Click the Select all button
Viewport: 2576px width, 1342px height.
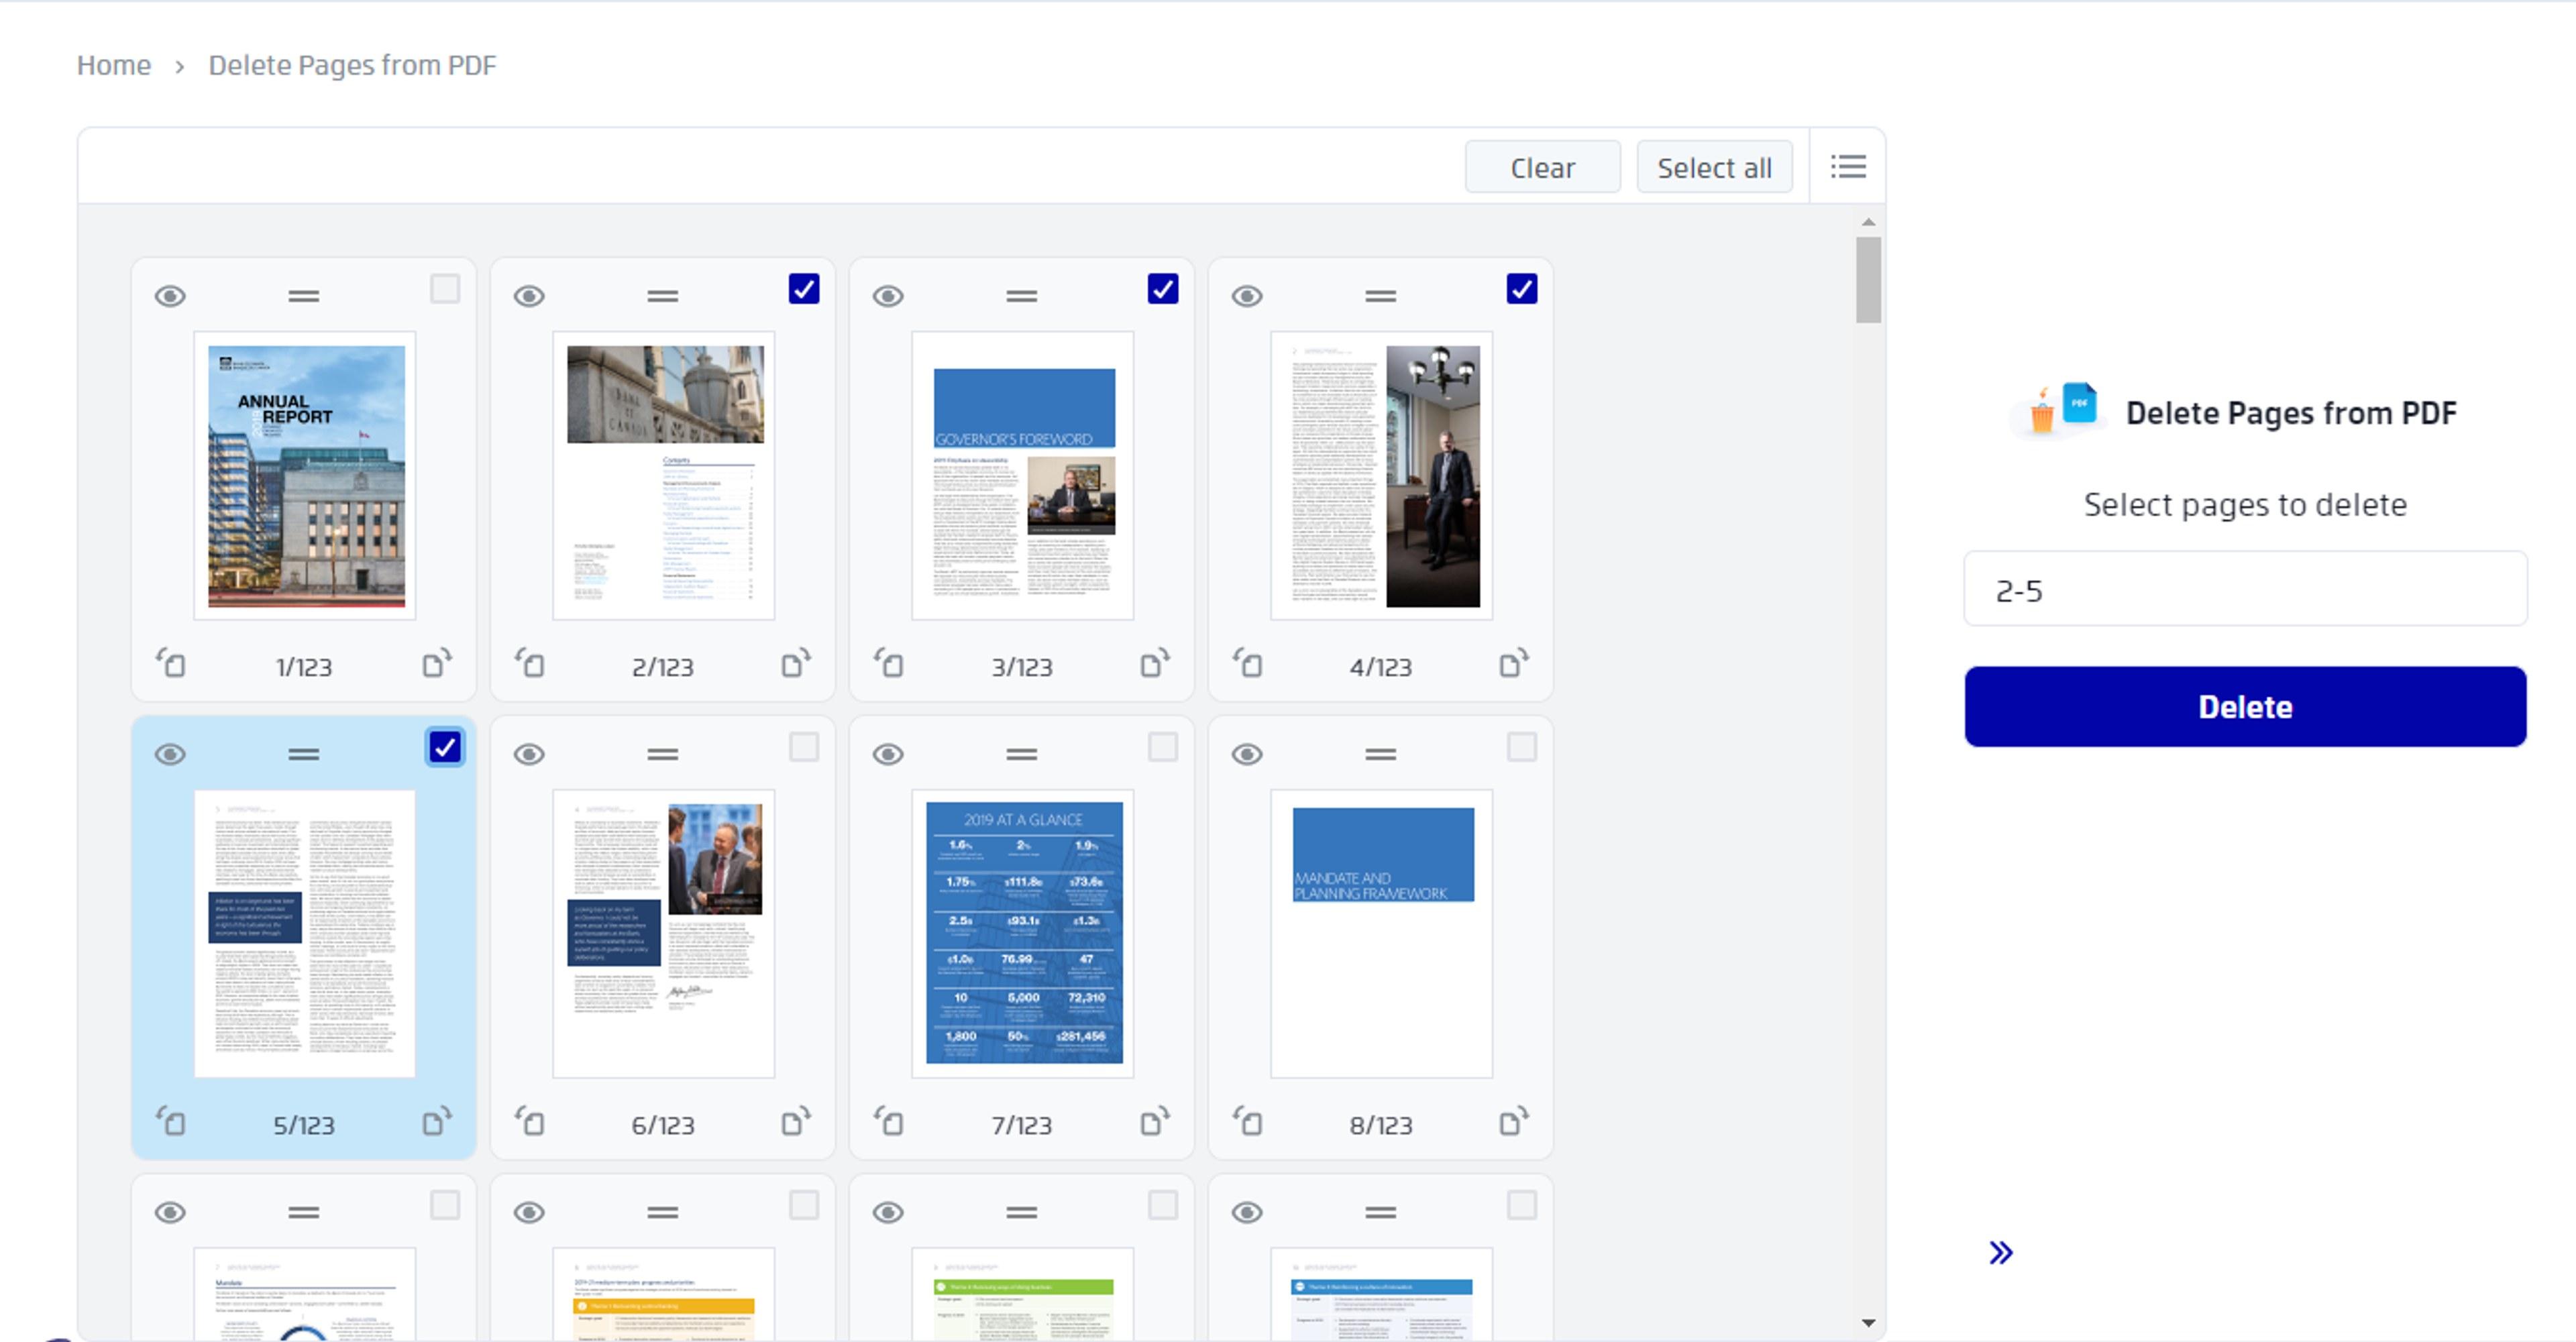coord(1715,167)
